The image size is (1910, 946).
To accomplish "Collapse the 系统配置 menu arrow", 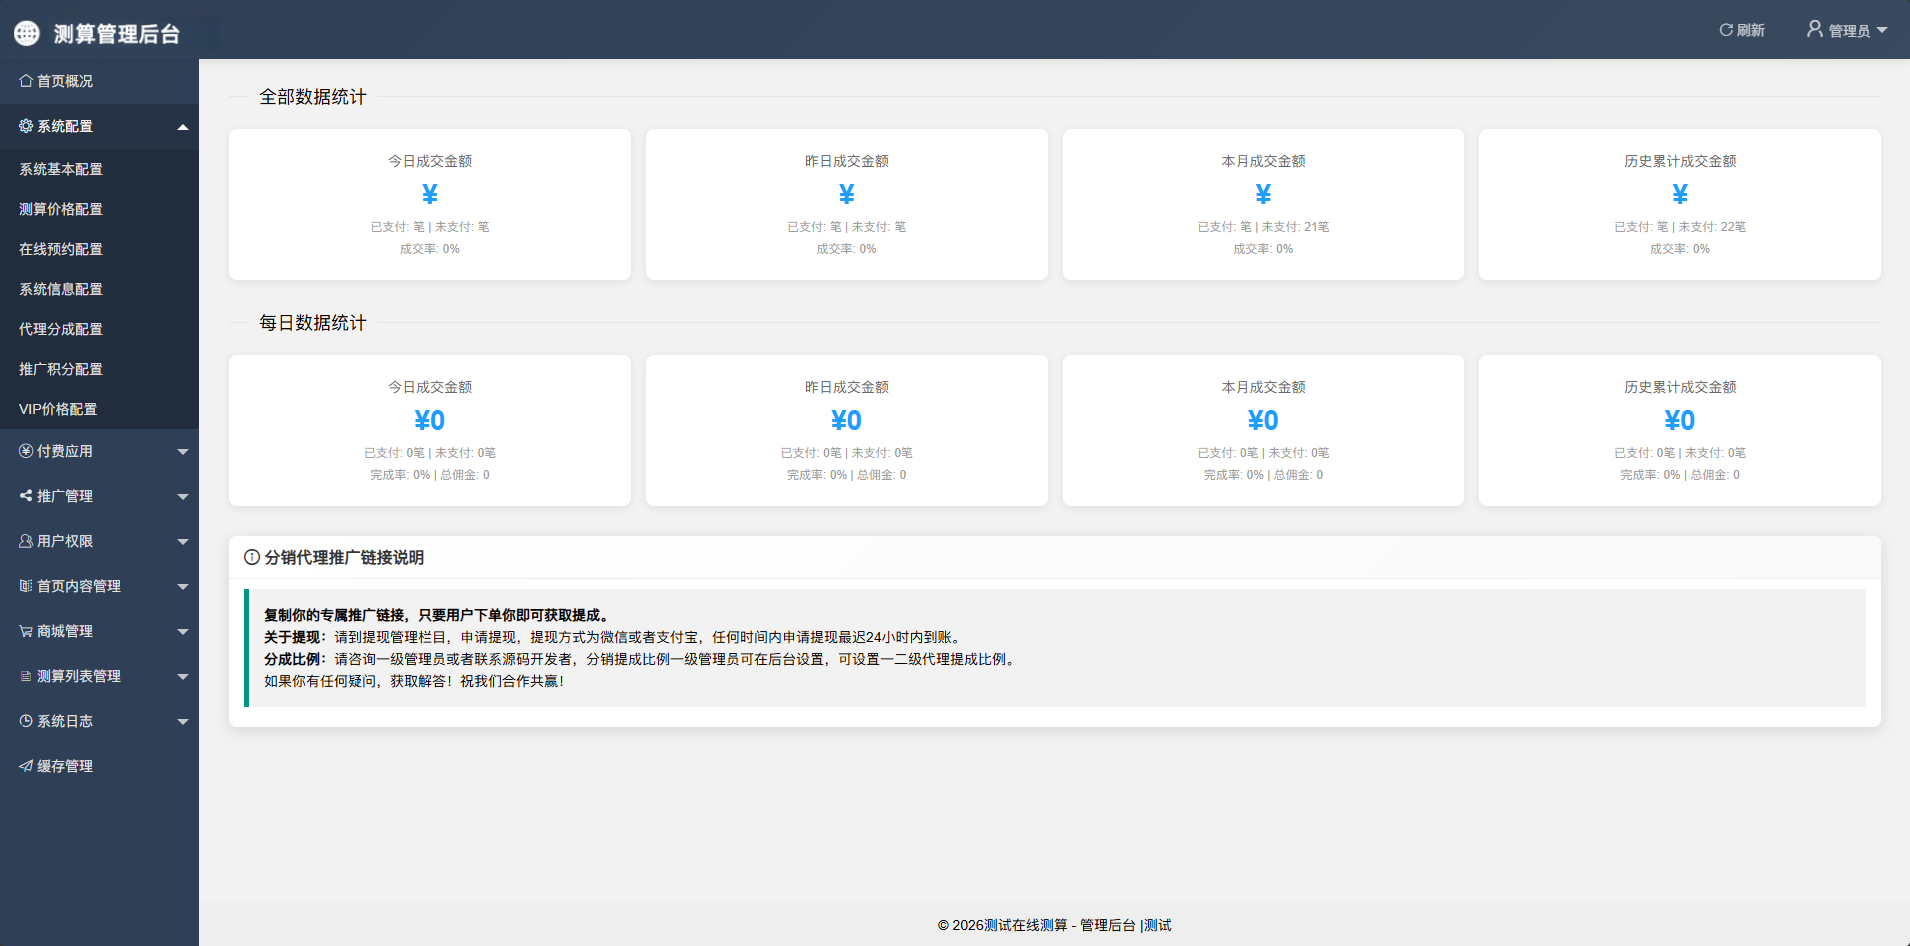I will [x=183, y=127].
